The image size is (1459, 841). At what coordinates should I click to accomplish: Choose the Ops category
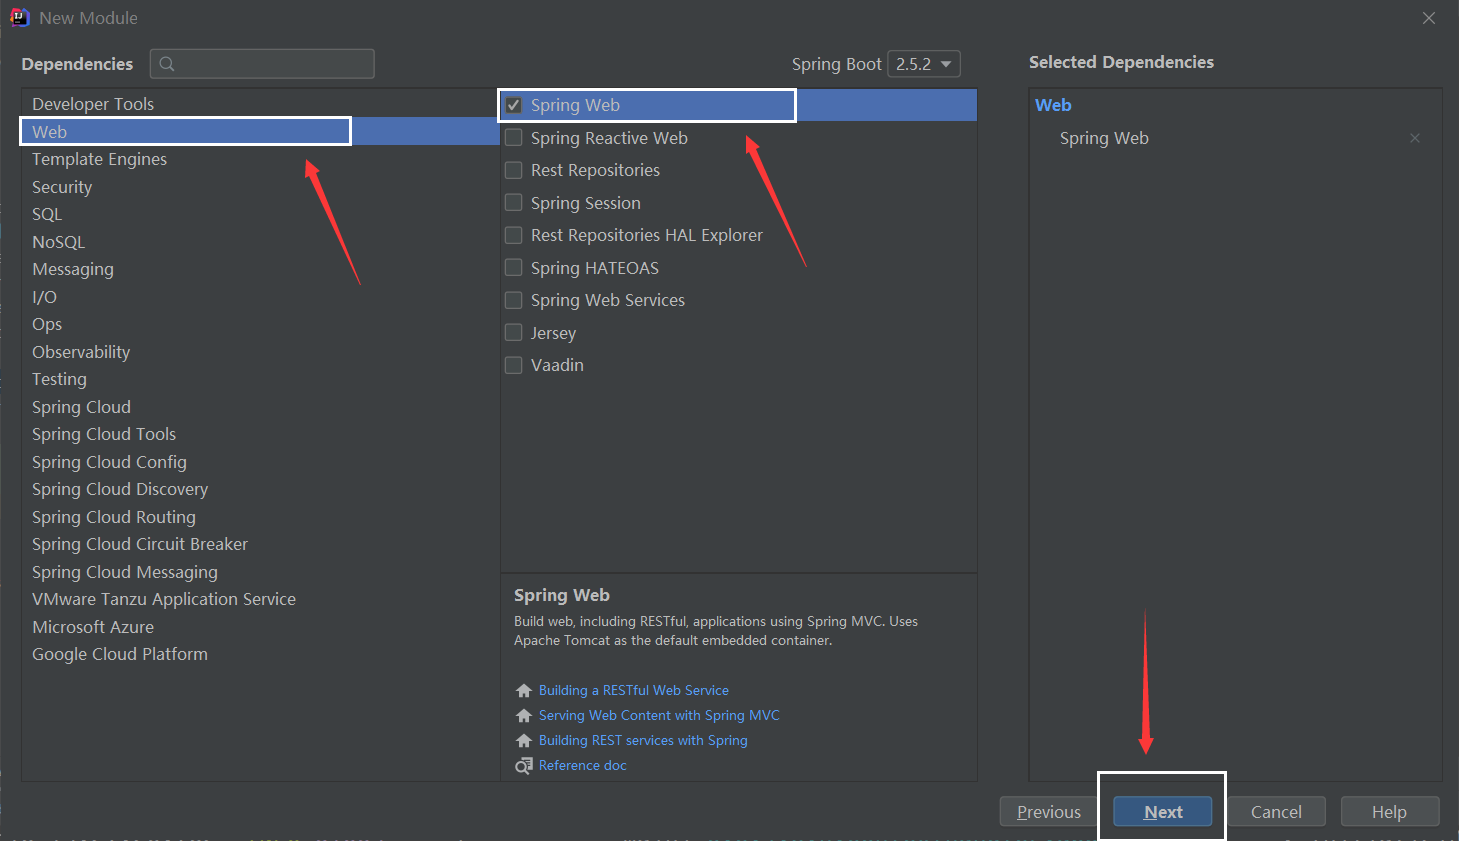coord(260,324)
